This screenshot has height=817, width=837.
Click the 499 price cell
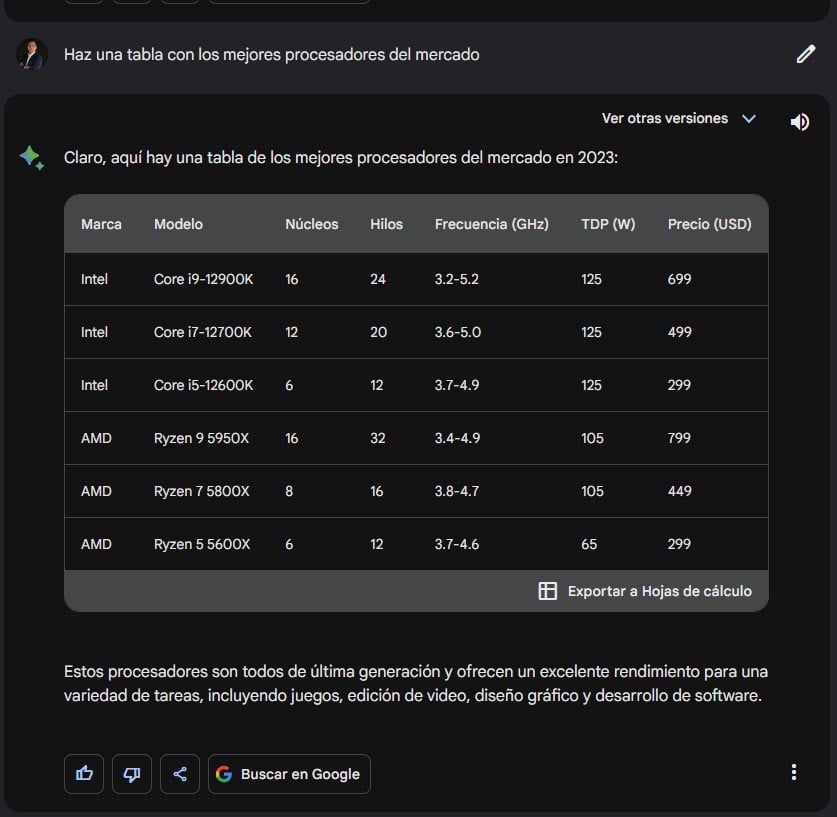(680, 332)
